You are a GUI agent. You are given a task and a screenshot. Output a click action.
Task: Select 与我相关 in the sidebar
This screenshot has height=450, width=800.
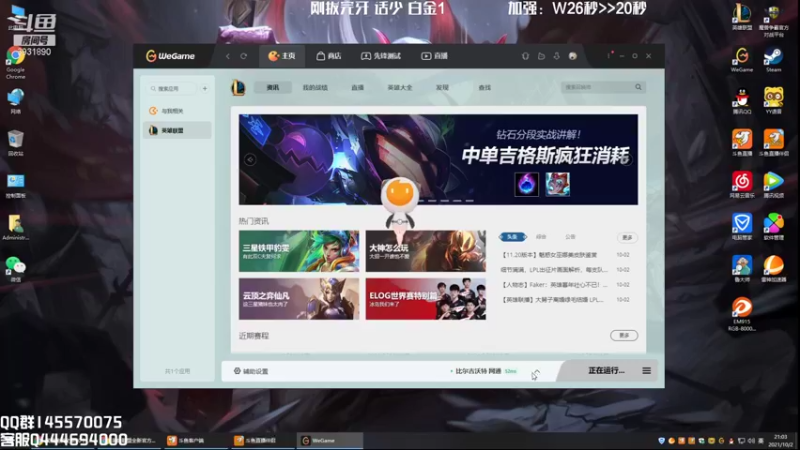coord(177,111)
